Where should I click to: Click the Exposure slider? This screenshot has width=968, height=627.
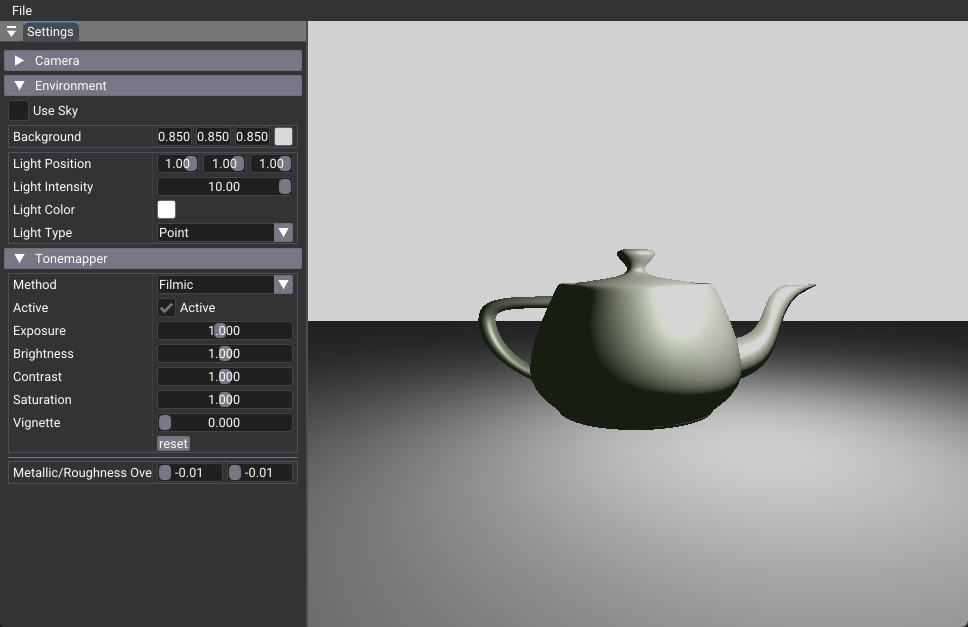[224, 331]
